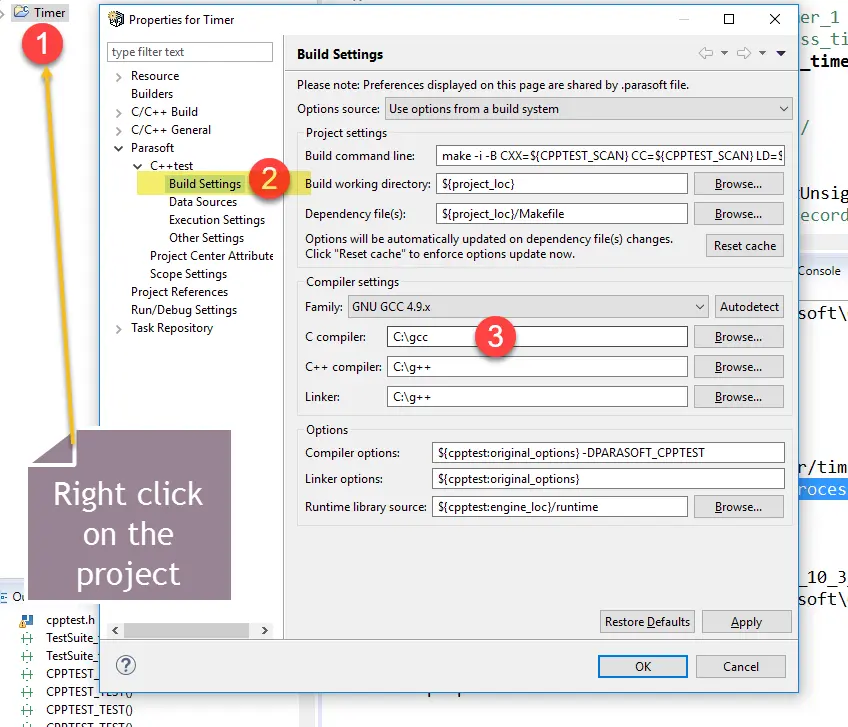Open Scope Settings page
This screenshot has height=727, width=848.
[188, 274]
